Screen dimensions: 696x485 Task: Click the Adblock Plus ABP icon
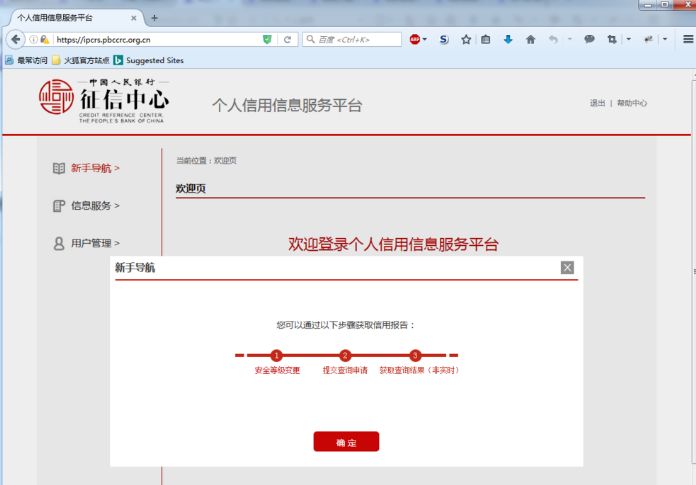[414, 40]
